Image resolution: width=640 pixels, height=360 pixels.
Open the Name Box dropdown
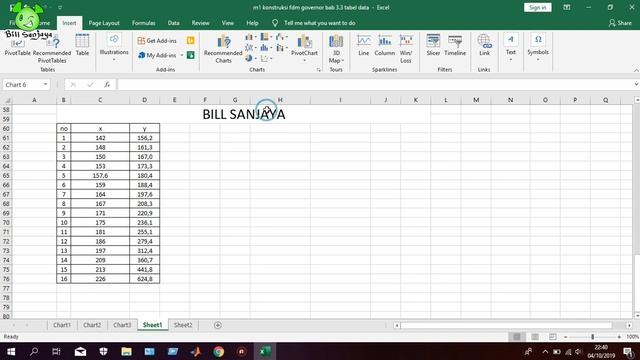click(x=45, y=84)
